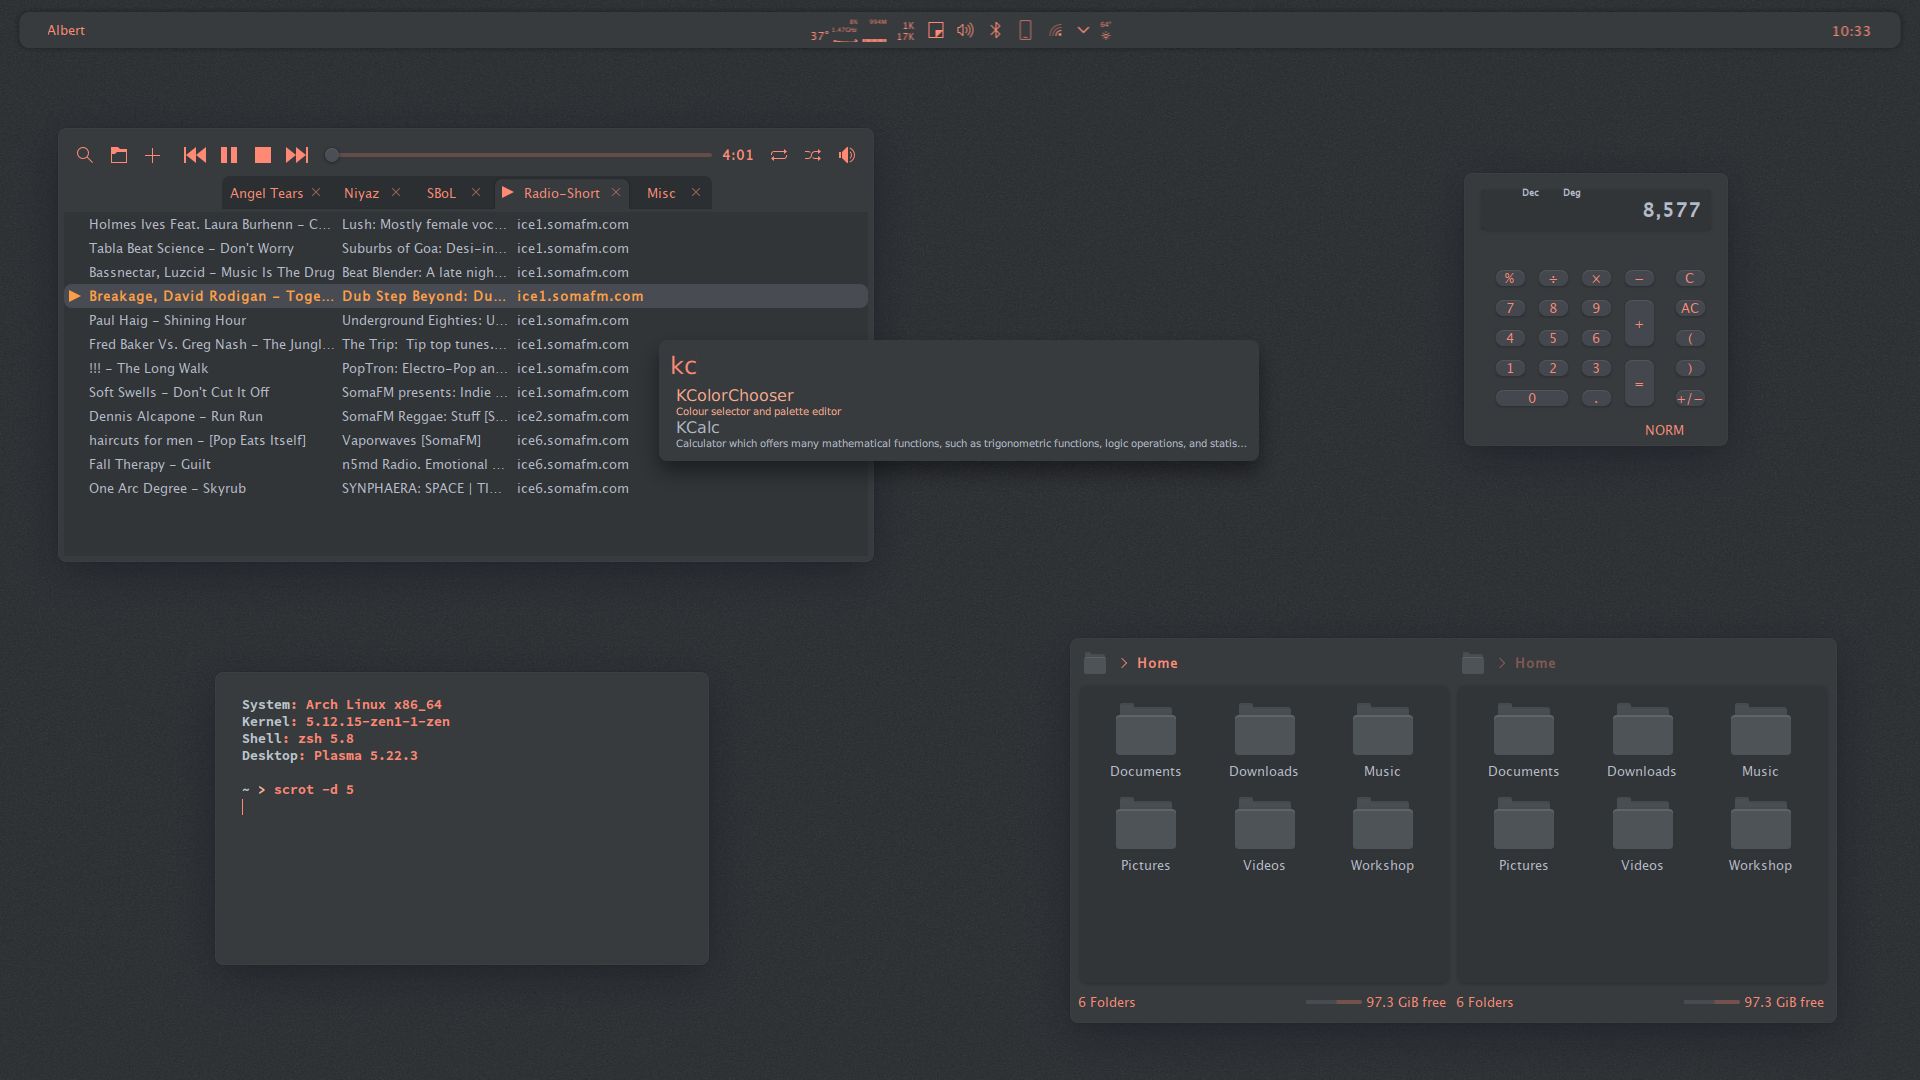Open the volume icon in the system tray
Screen dimensions: 1920x1080
[964, 30]
